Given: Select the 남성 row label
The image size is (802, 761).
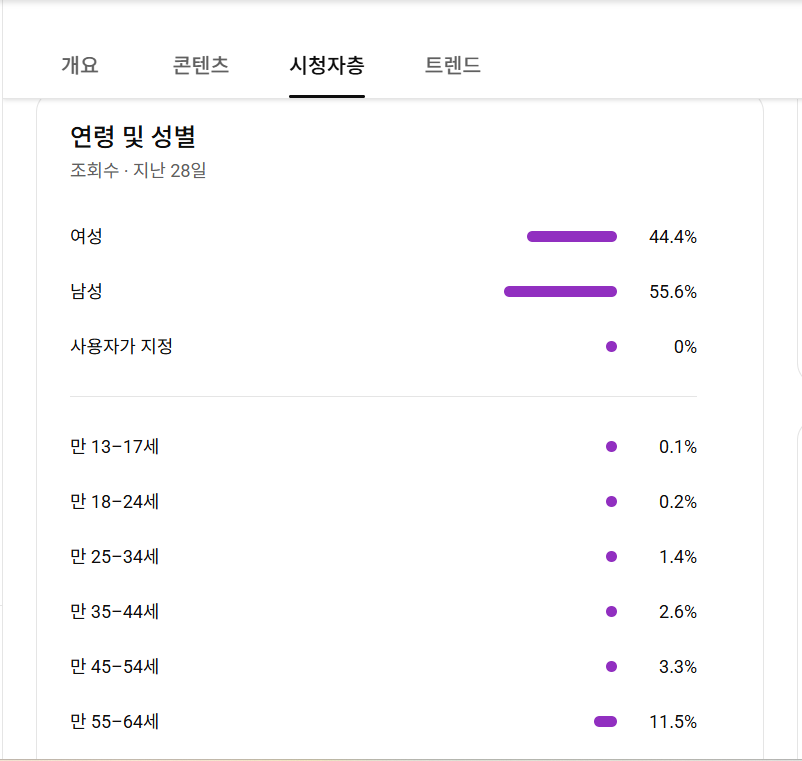Looking at the screenshot, I should pyautogui.click(x=86, y=292).
